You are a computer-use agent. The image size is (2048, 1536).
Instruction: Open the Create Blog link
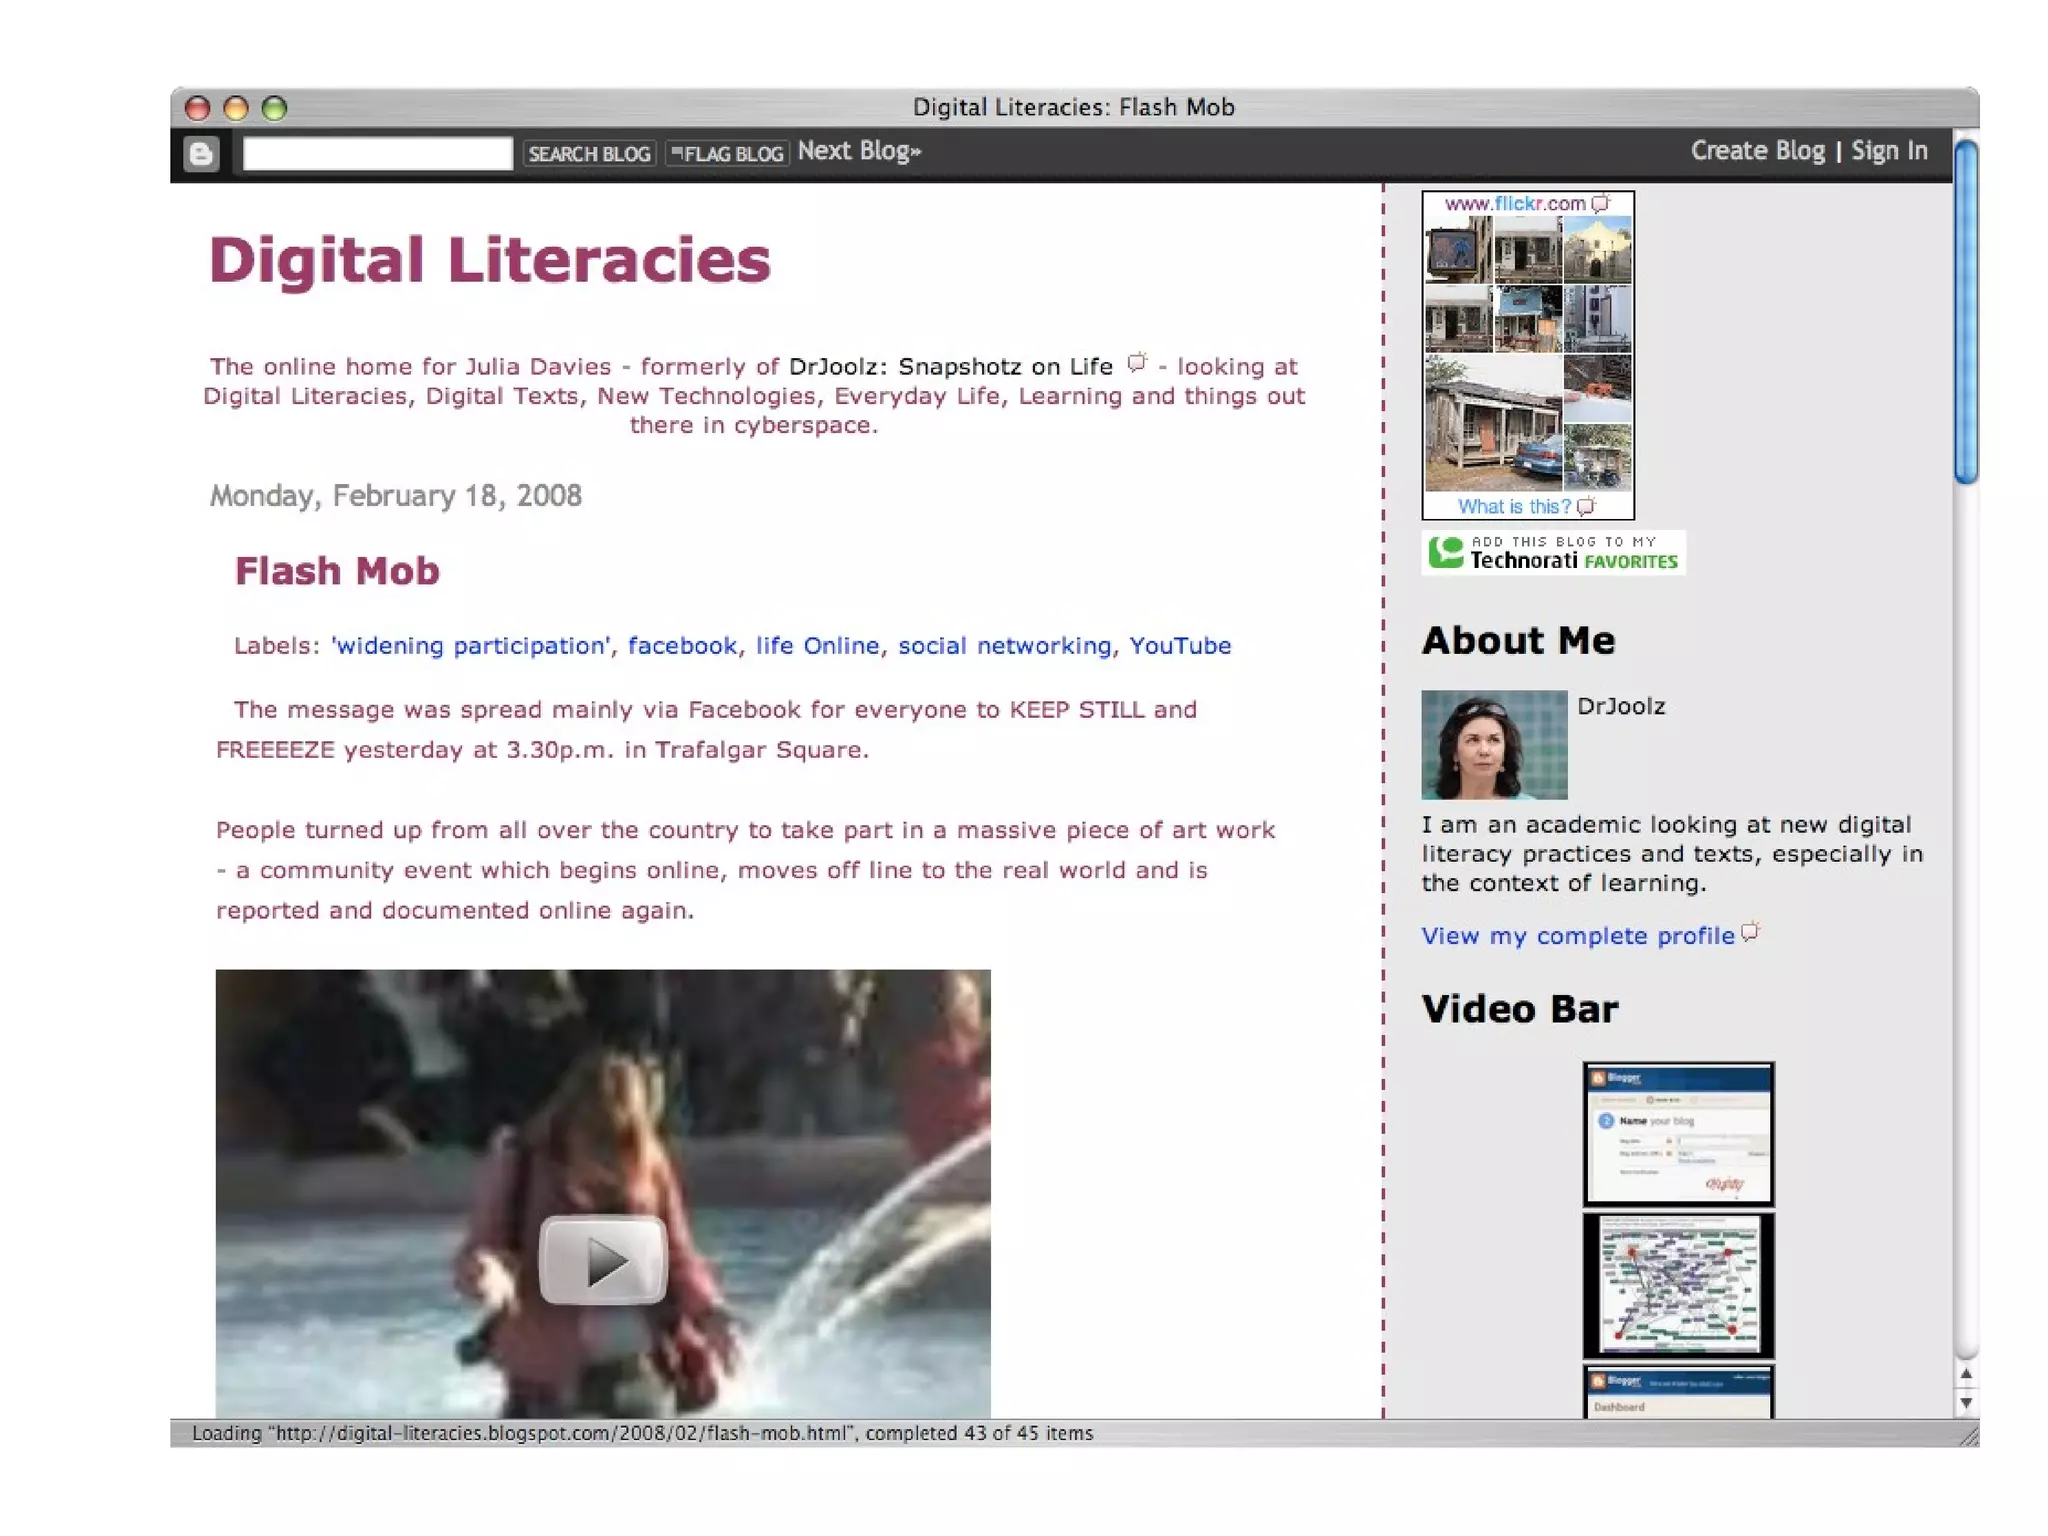click(1757, 151)
